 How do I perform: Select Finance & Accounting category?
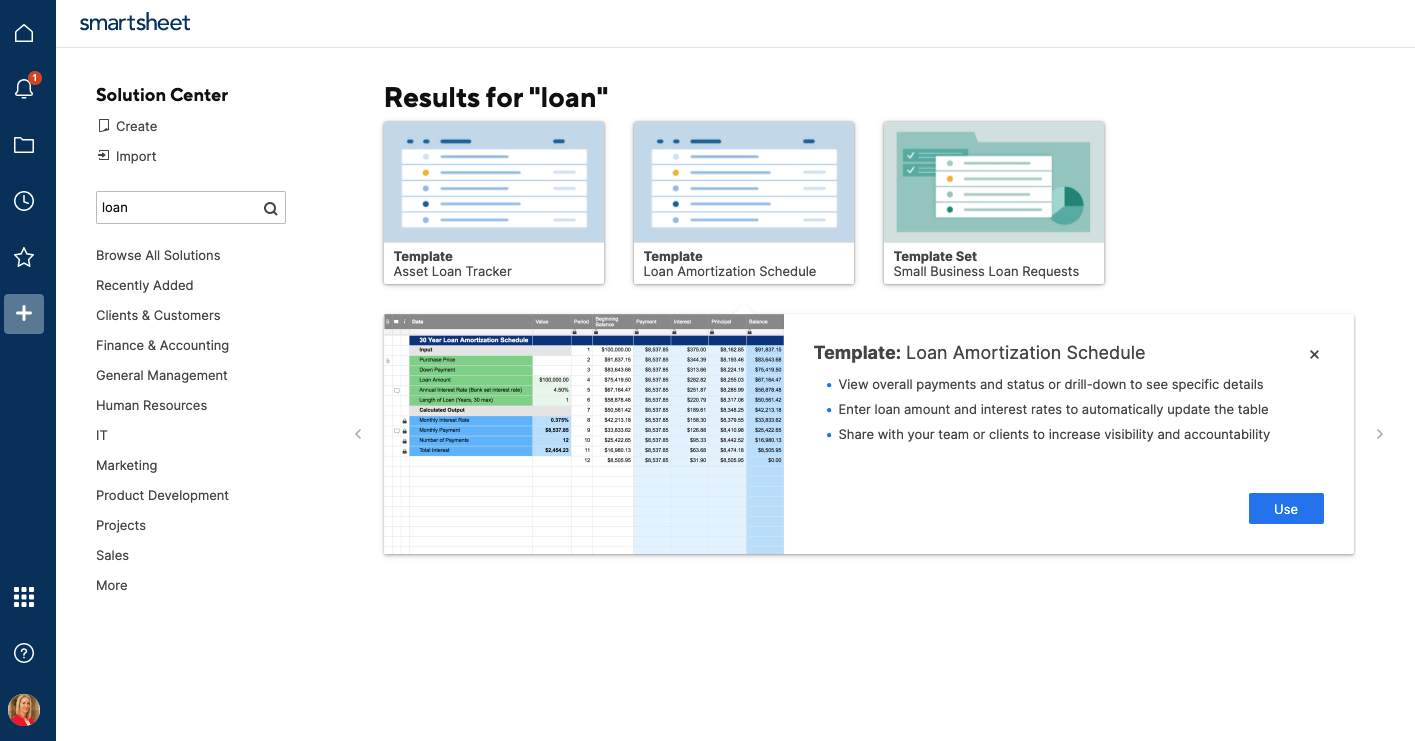[x=163, y=345]
